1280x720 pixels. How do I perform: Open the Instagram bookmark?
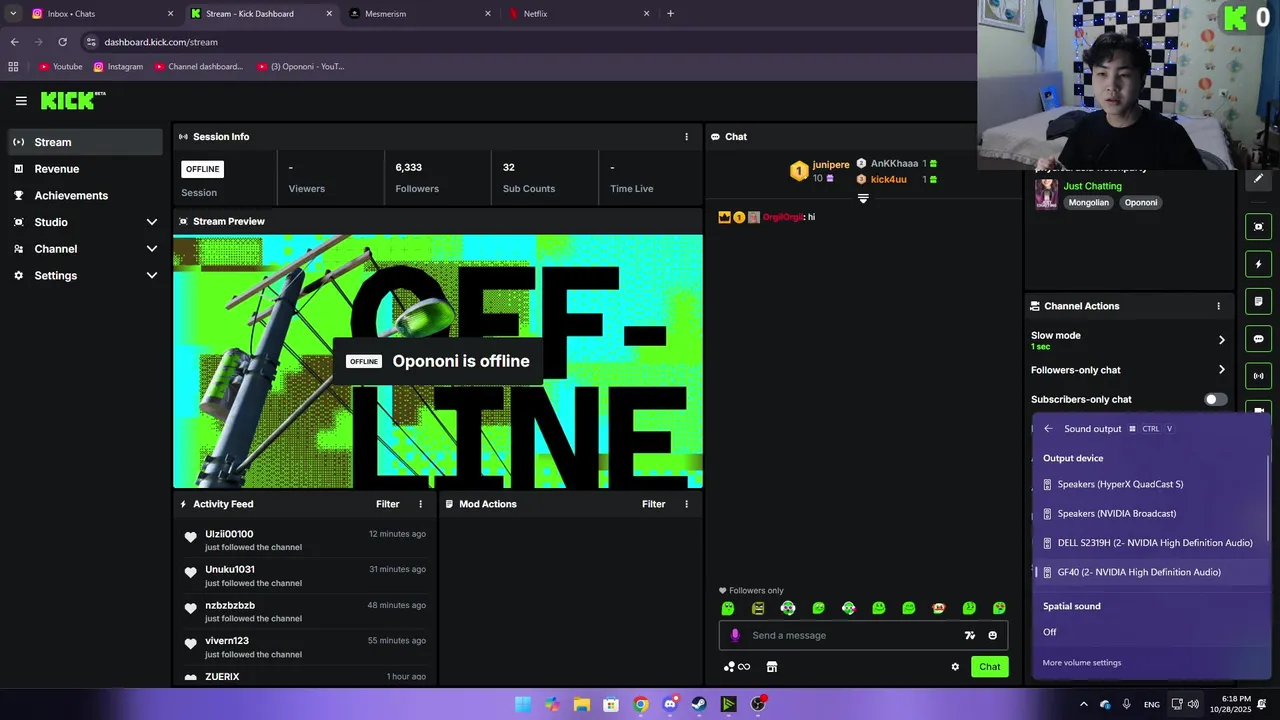[118, 67]
